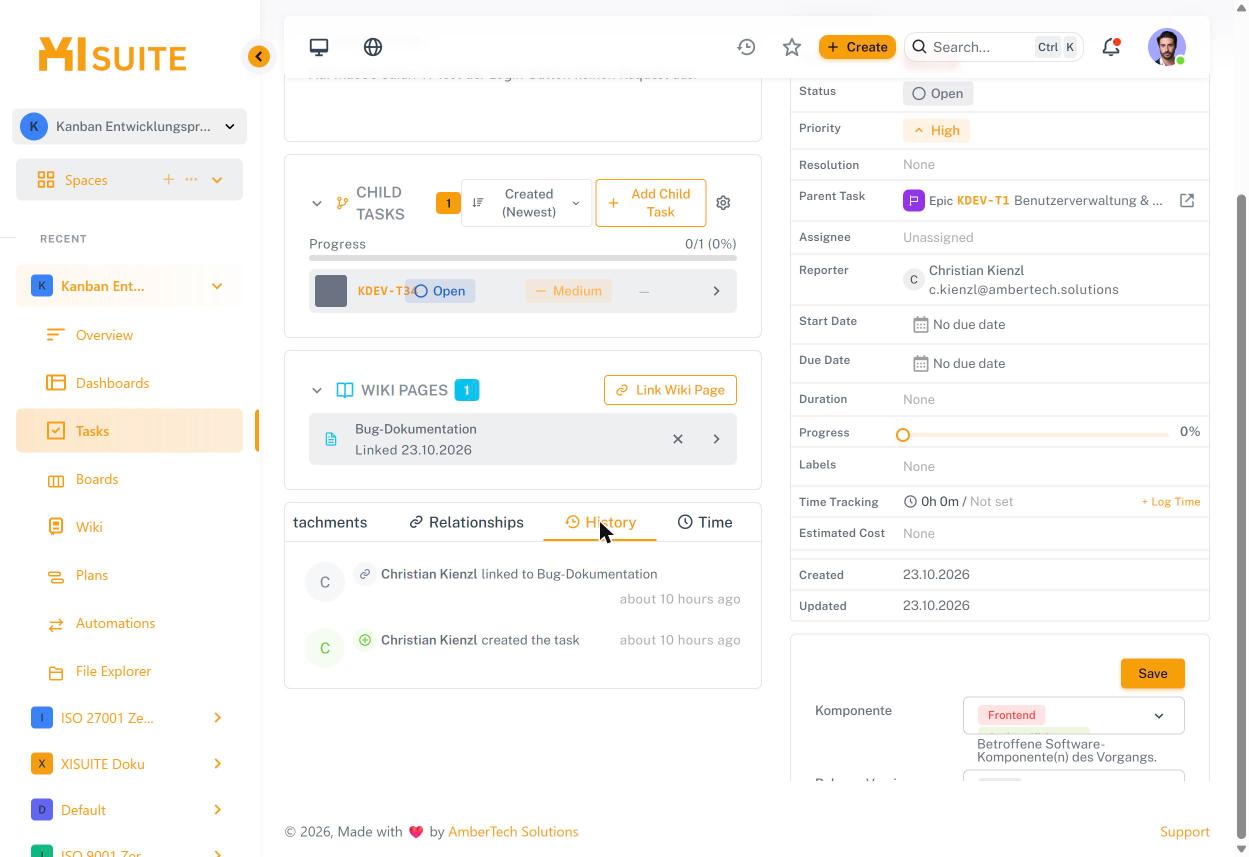The image size is (1249, 857).
Task: Click Link Wiki Page button
Action: click(670, 390)
